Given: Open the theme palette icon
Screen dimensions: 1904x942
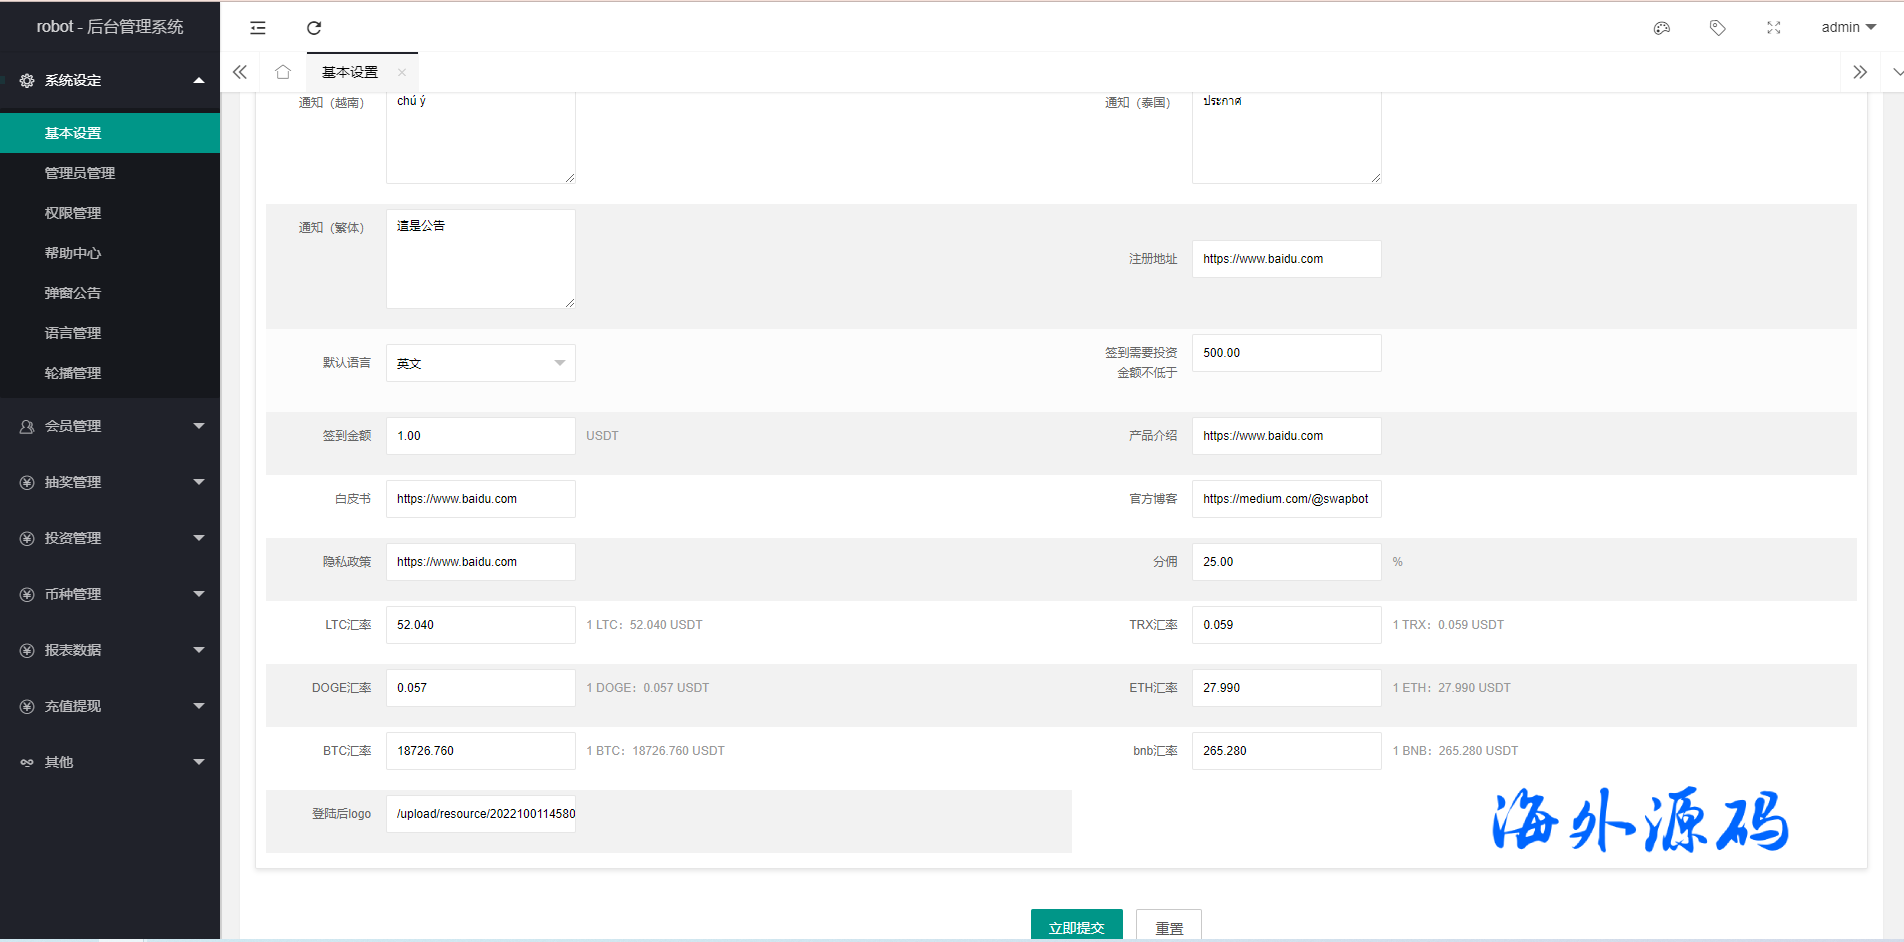Looking at the screenshot, I should click(1662, 28).
